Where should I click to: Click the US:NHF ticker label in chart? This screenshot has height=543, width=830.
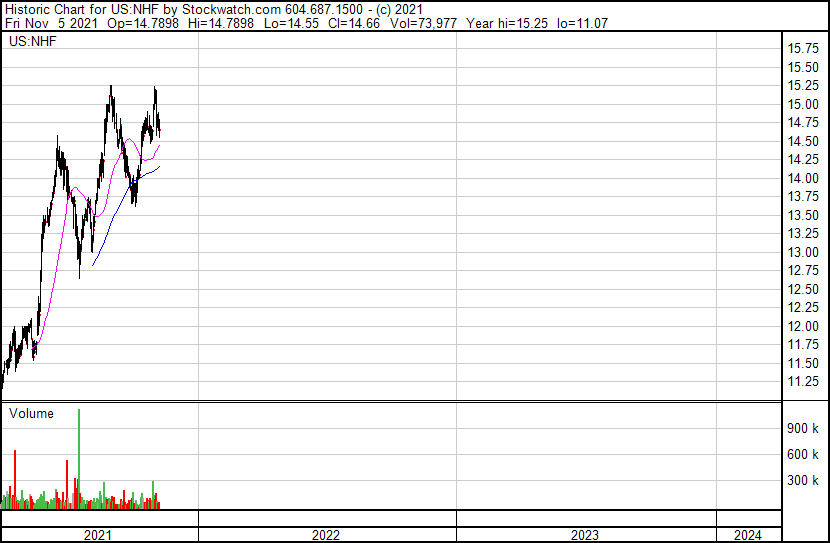(31, 42)
